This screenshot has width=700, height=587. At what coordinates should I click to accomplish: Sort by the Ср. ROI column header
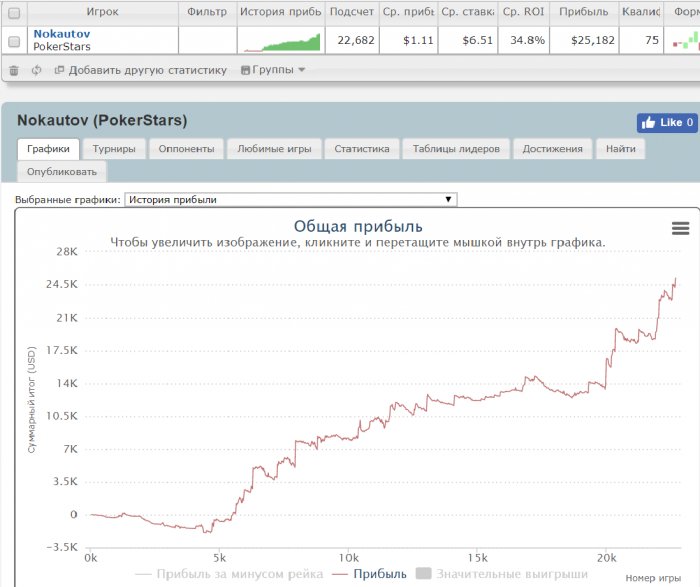(x=523, y=12)
